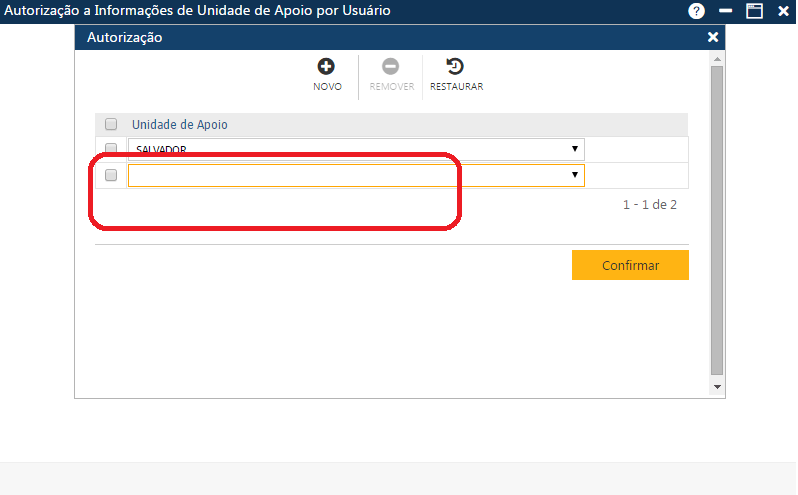Screen dimensions: 798x495
Task: Click the dialog scrollbar down arrow
Action: click(716, 386)
